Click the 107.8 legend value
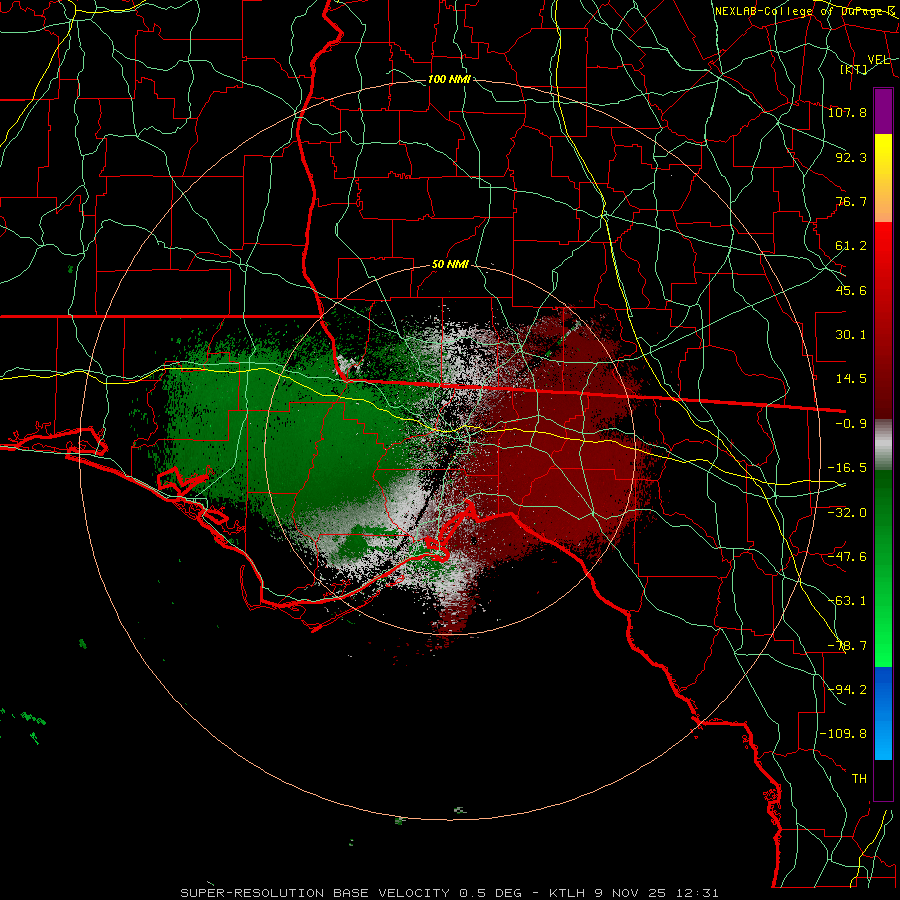This screenshot has width=900, height=900. pos(847,112)
